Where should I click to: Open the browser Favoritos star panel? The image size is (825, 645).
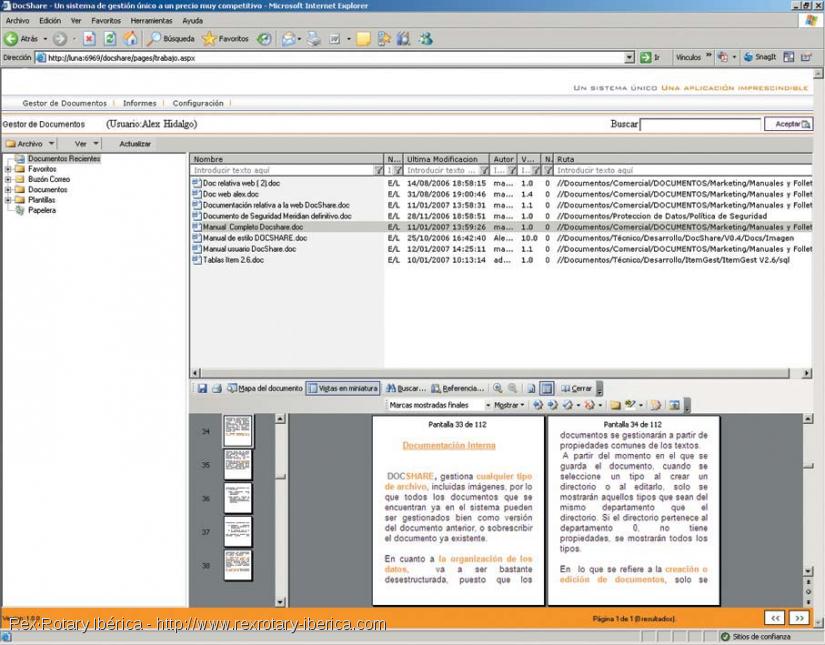tap(226, 39)
